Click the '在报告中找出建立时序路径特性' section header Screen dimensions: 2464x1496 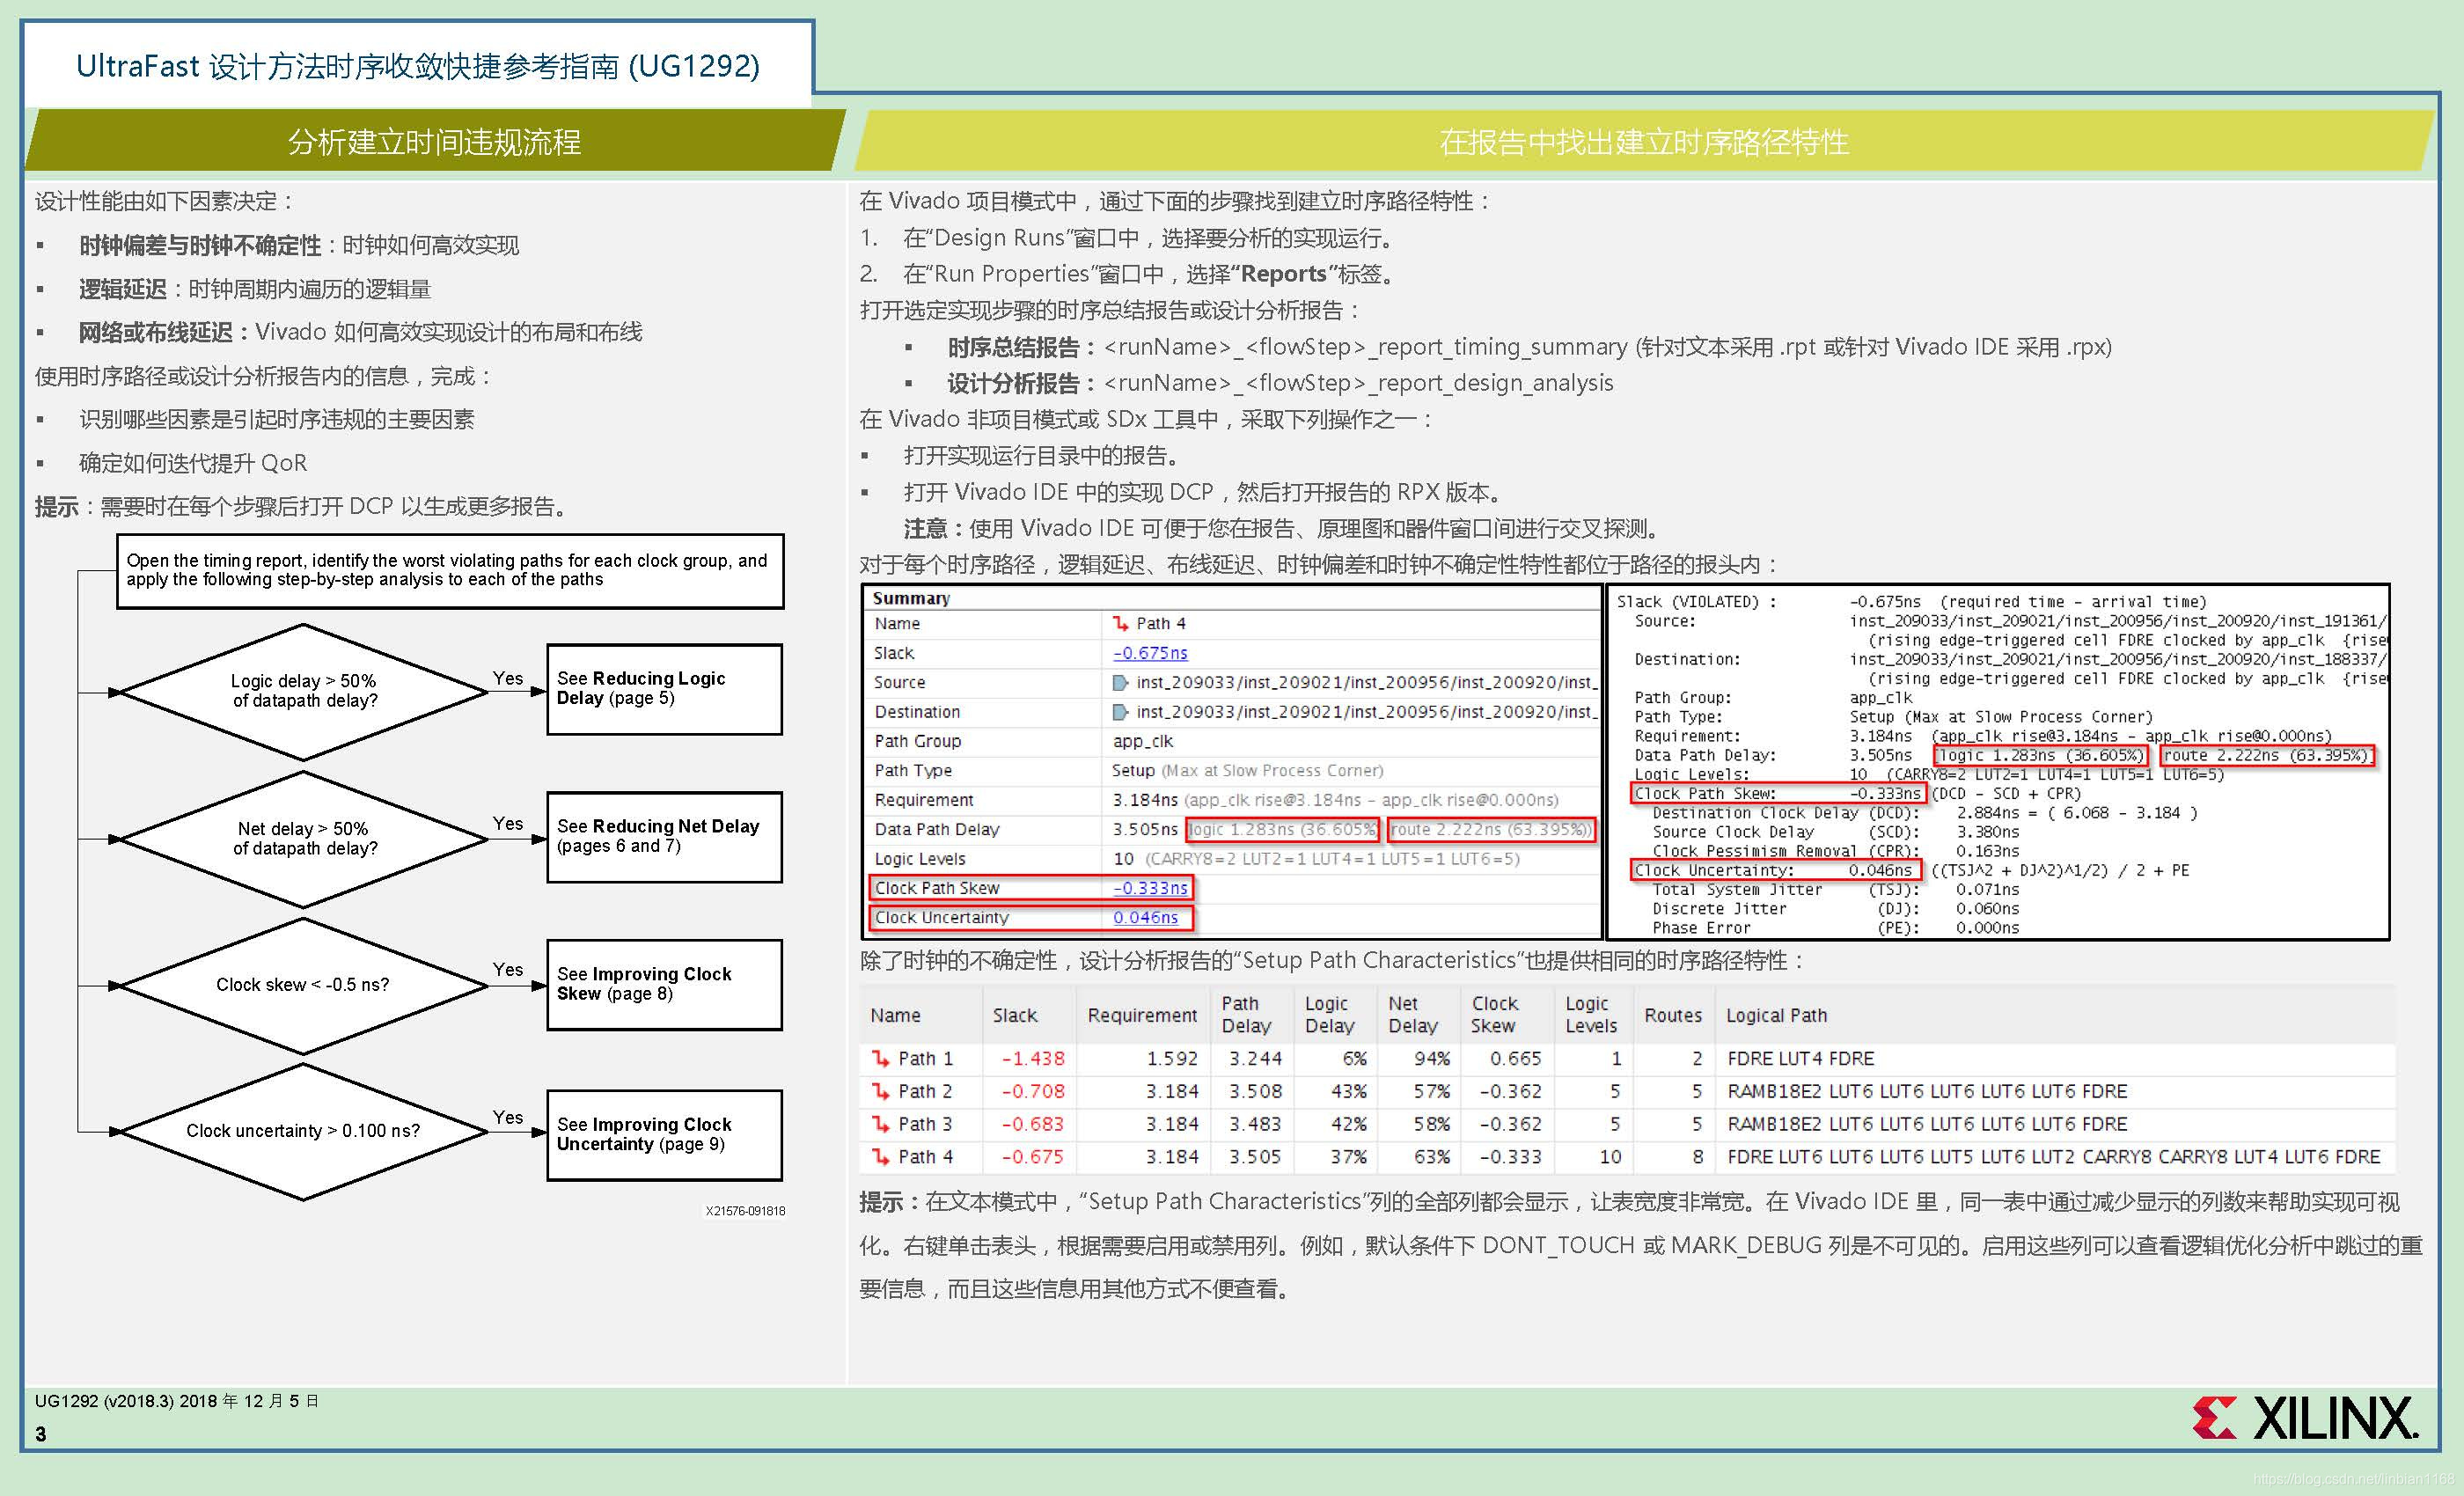[x=1644, y=142]
